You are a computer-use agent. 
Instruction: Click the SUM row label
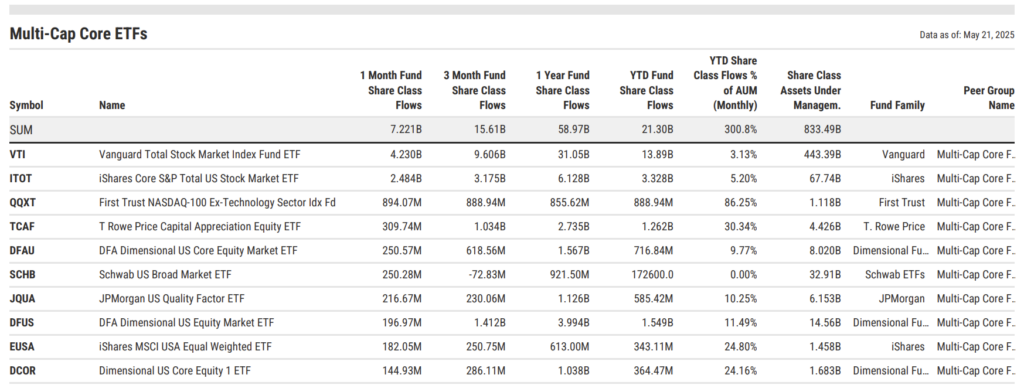point(21,130)
